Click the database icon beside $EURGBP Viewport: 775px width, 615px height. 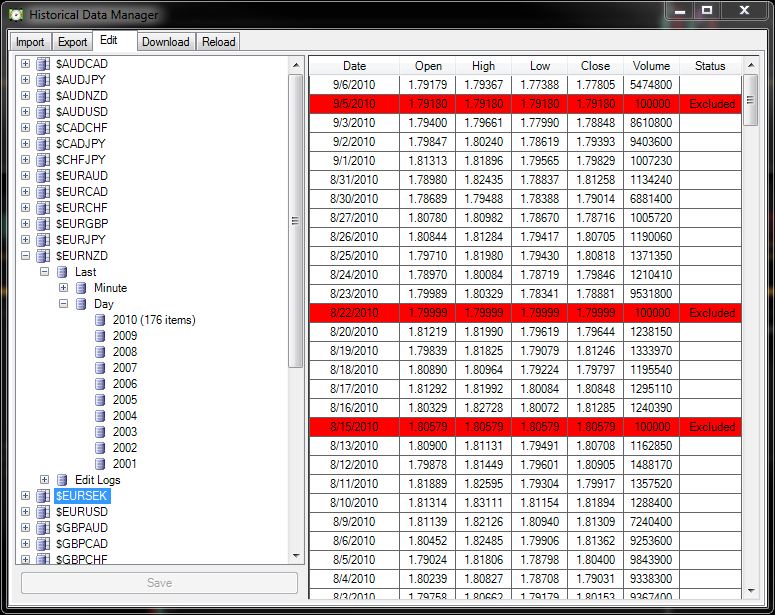pos(43,224)
